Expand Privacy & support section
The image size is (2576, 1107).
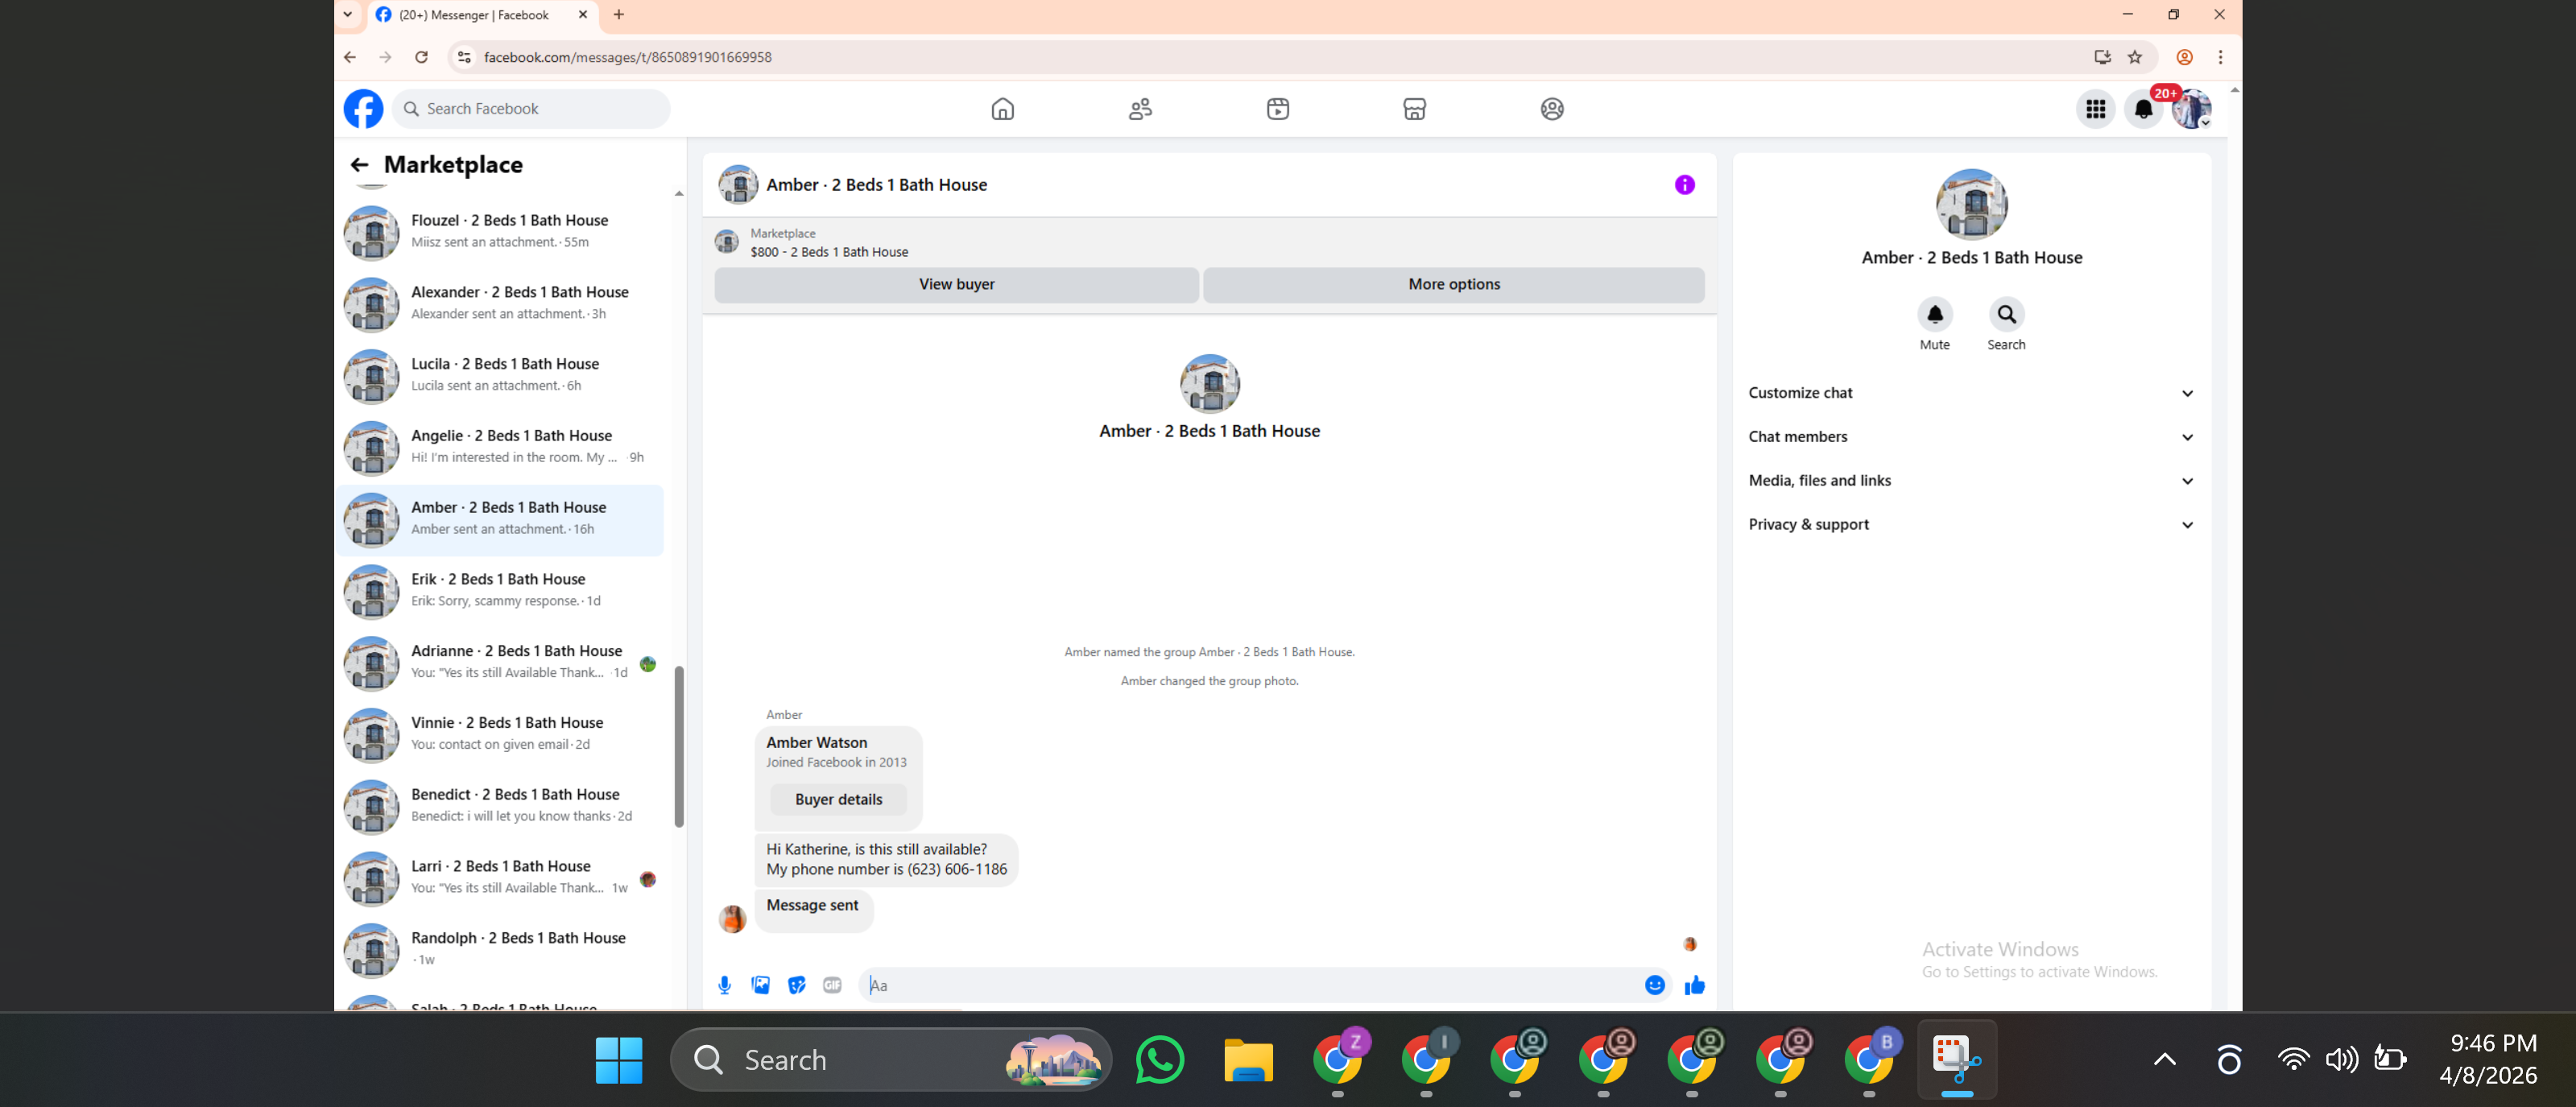coord(1971,525)
